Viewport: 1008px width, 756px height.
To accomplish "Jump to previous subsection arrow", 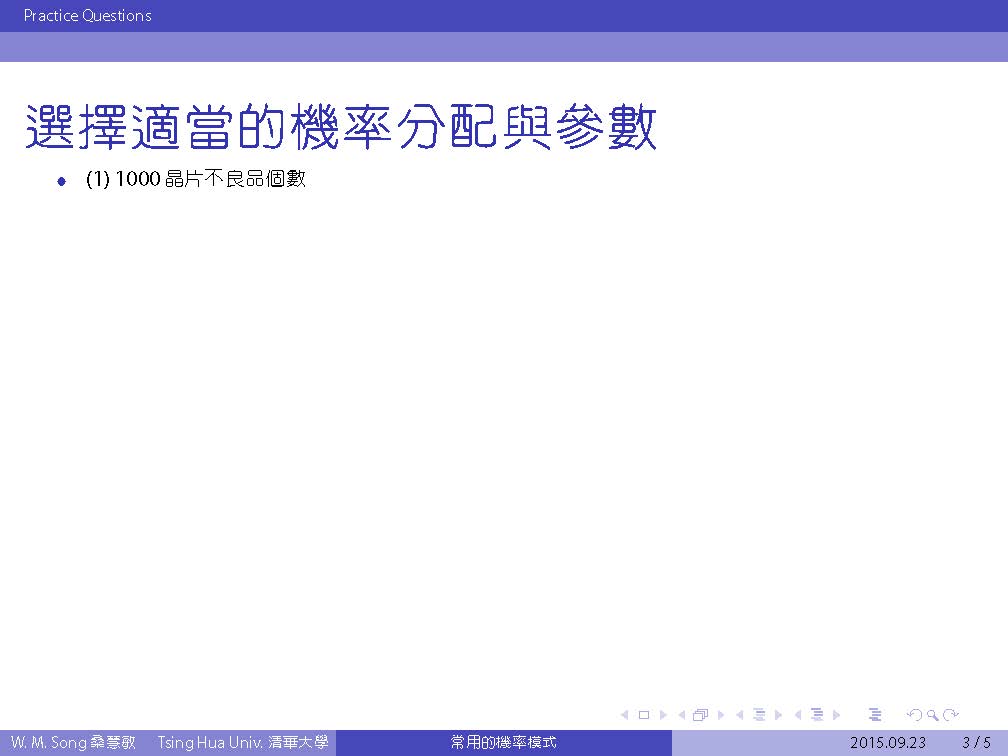I will point(740,715).
